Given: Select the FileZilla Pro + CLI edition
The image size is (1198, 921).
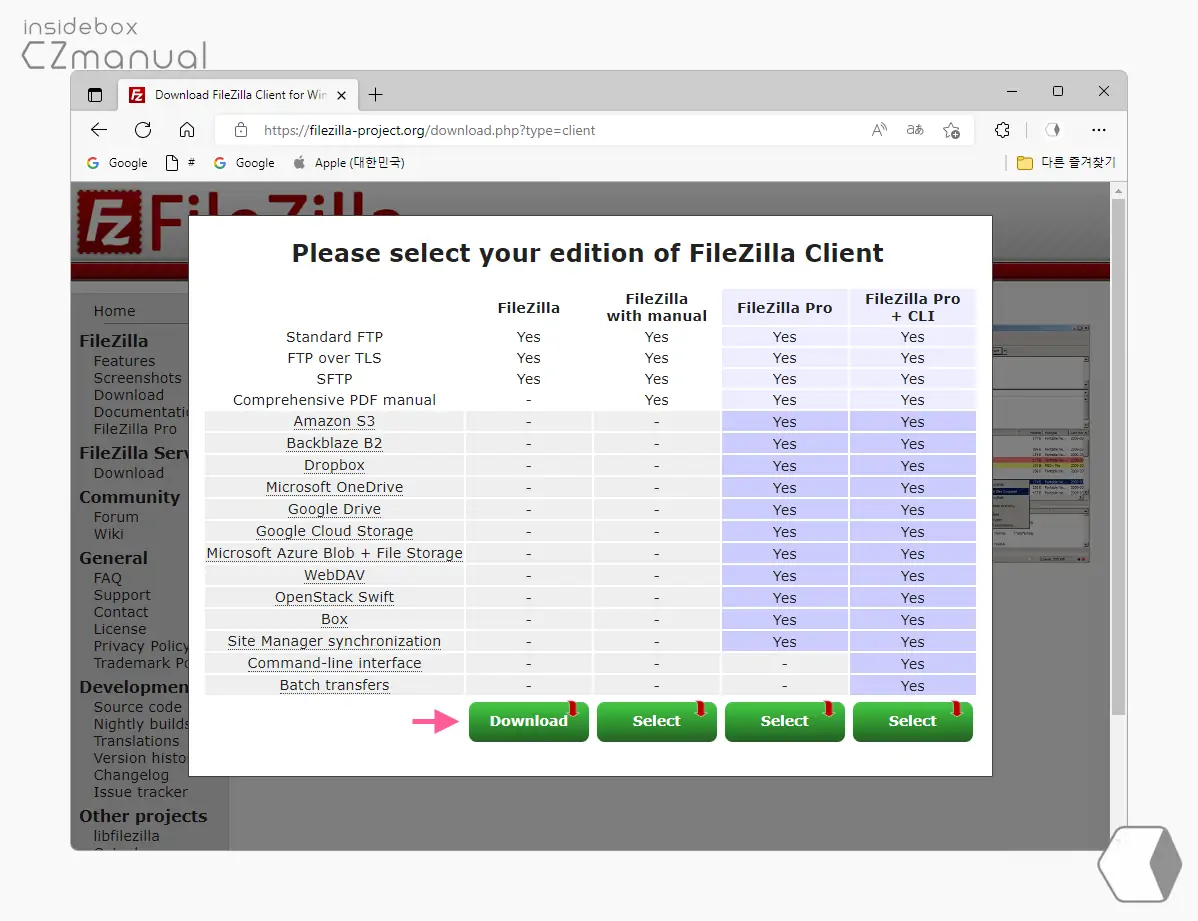Looking at the screenshot, I should point(912,721).
